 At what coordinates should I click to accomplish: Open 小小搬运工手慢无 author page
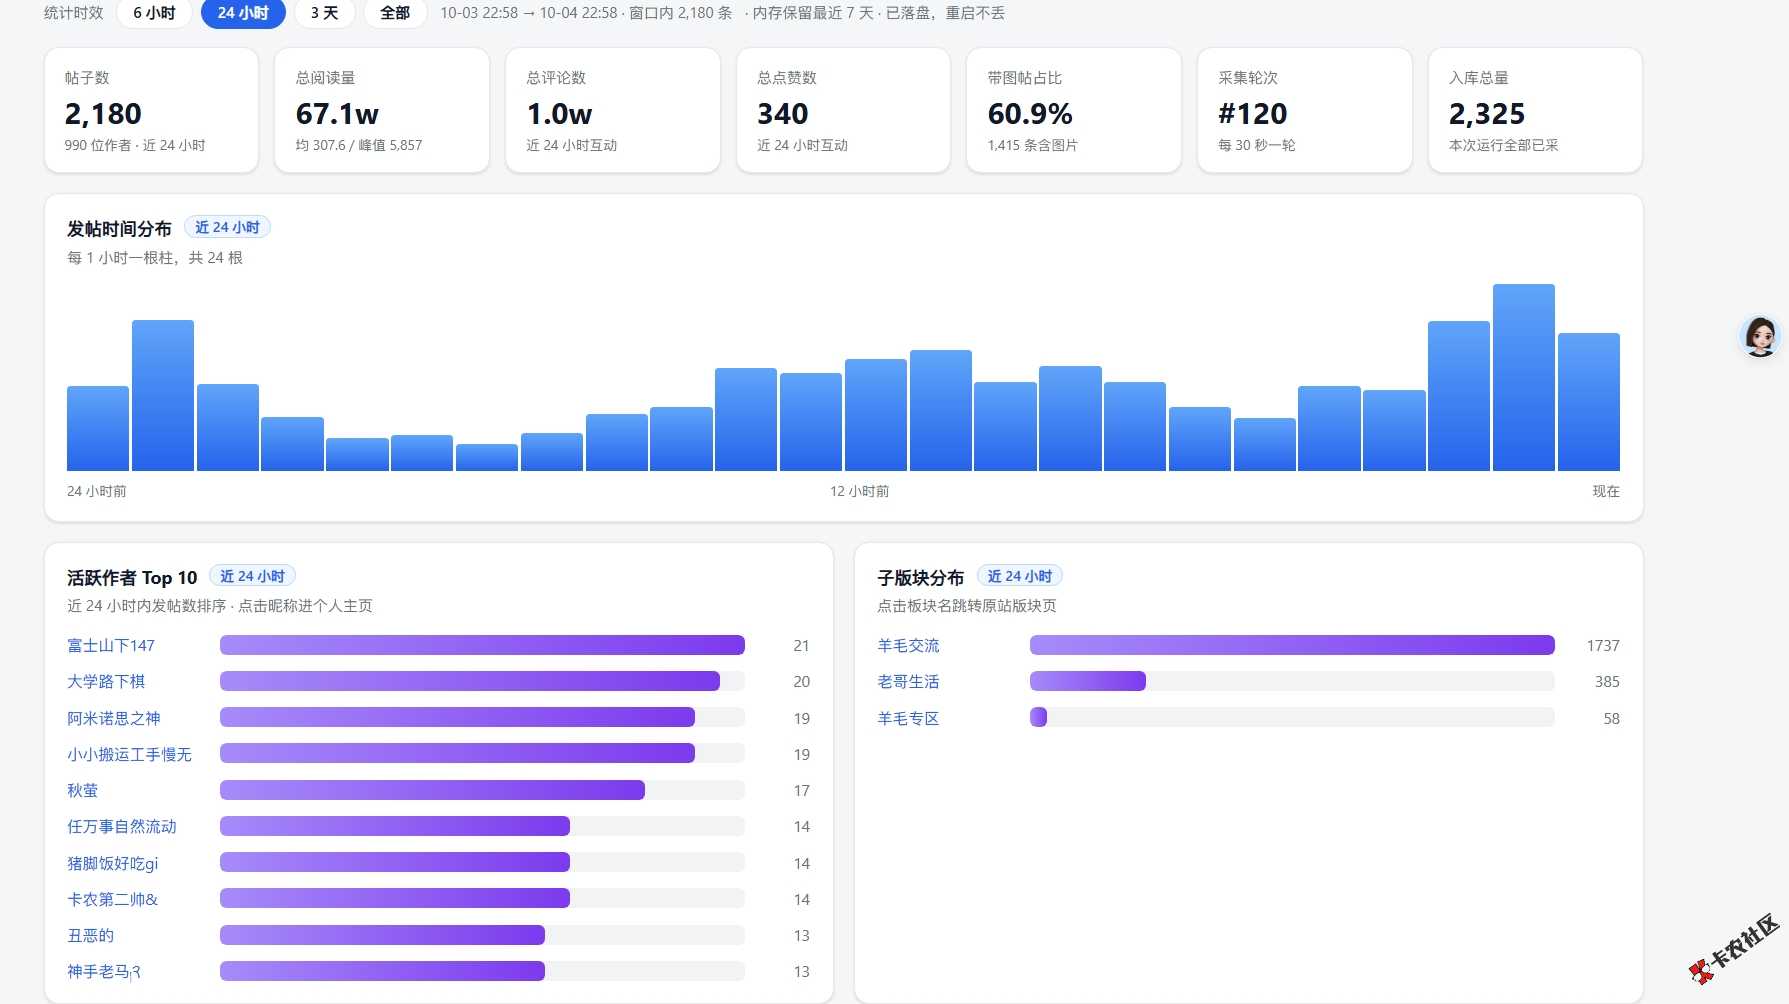tap(129, 755)
